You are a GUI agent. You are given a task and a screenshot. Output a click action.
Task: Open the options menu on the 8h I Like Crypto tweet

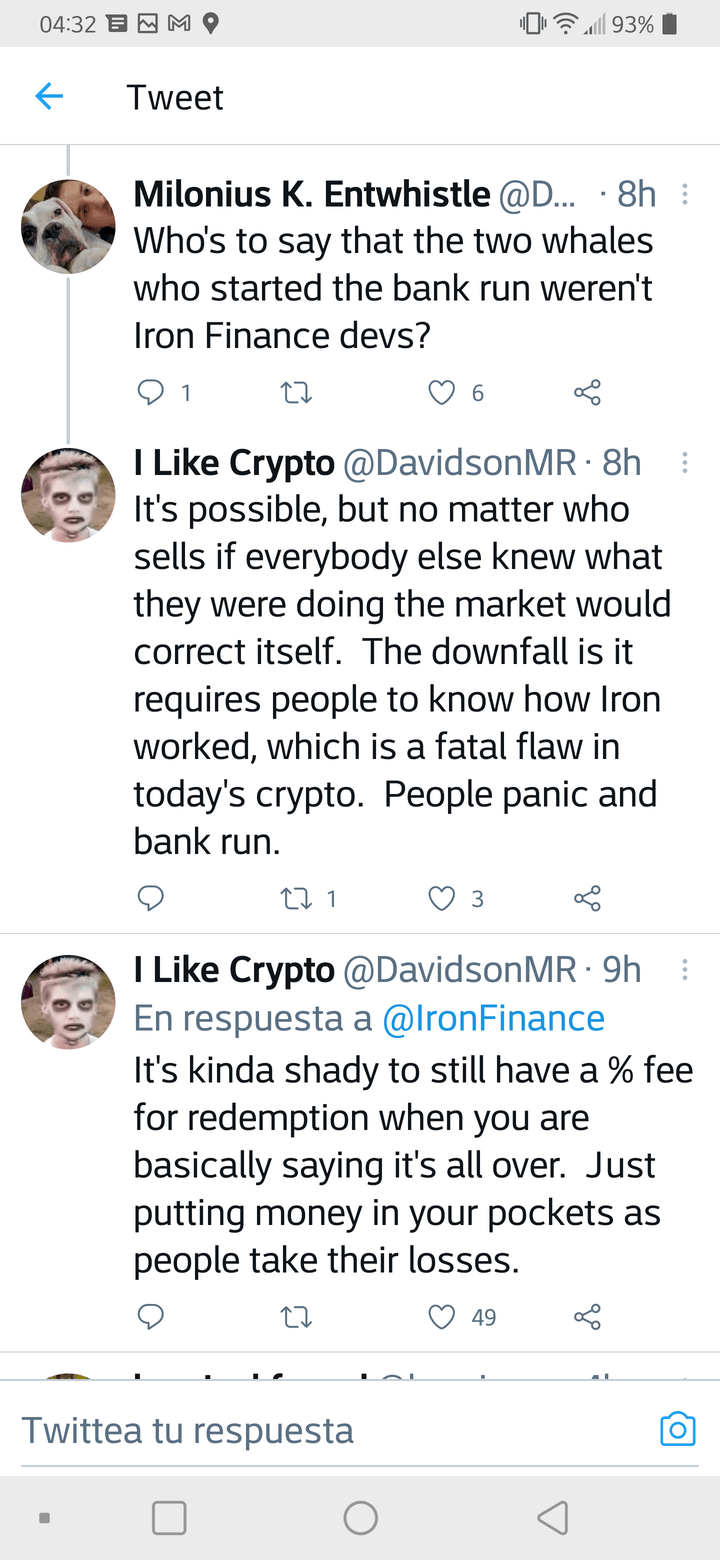point(685,463)
